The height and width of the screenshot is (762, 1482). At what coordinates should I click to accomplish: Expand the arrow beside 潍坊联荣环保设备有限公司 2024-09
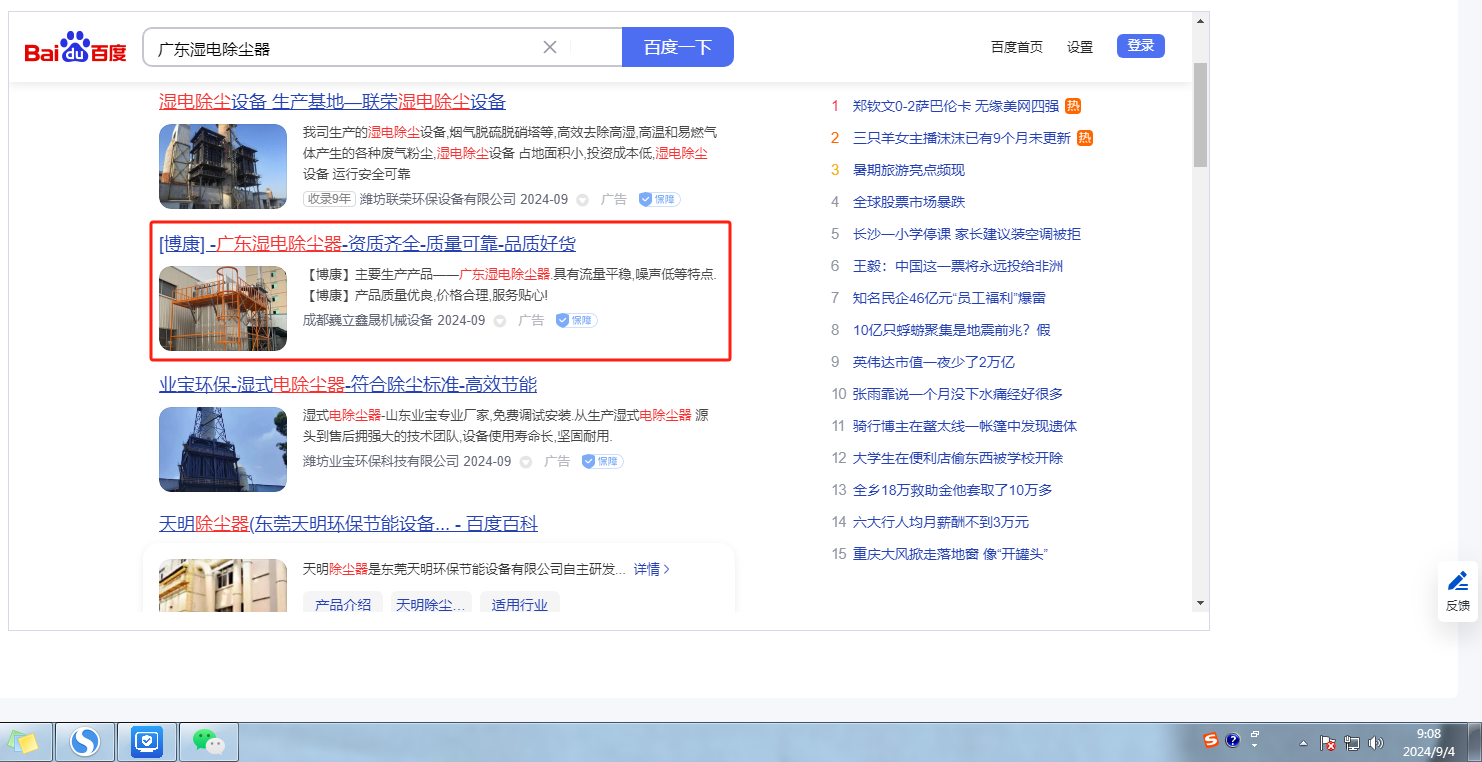(583, 200)
